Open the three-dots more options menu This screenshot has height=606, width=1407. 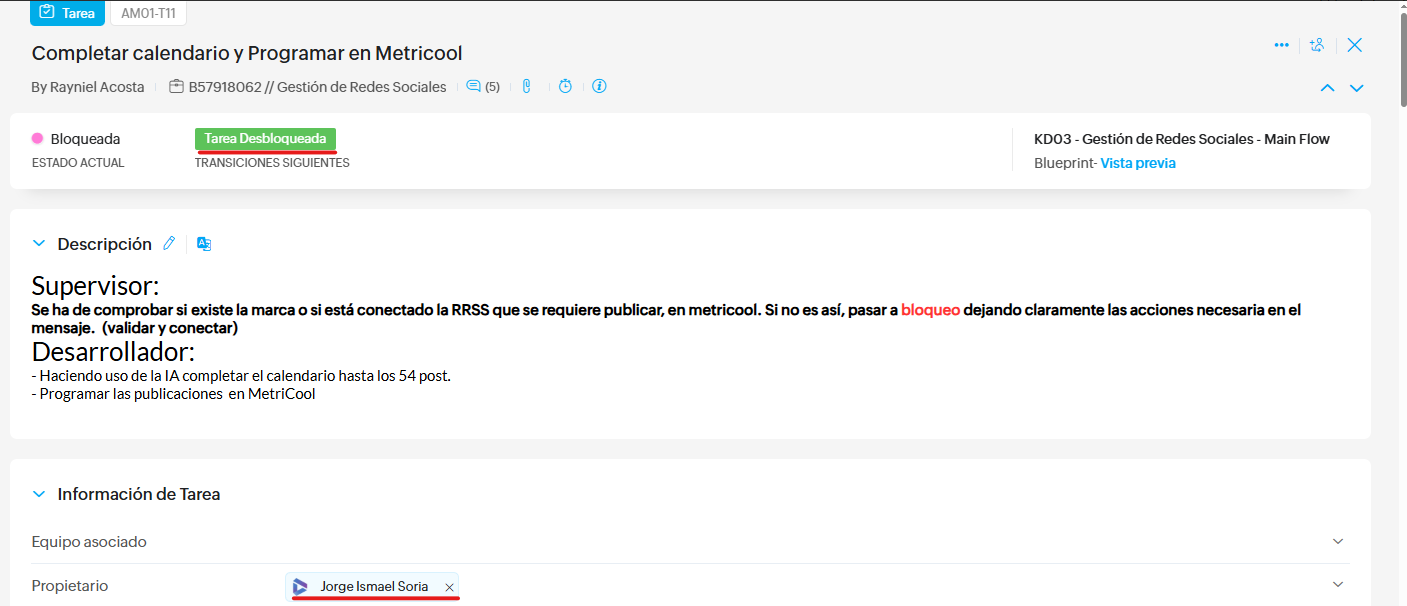[1281, 45]
